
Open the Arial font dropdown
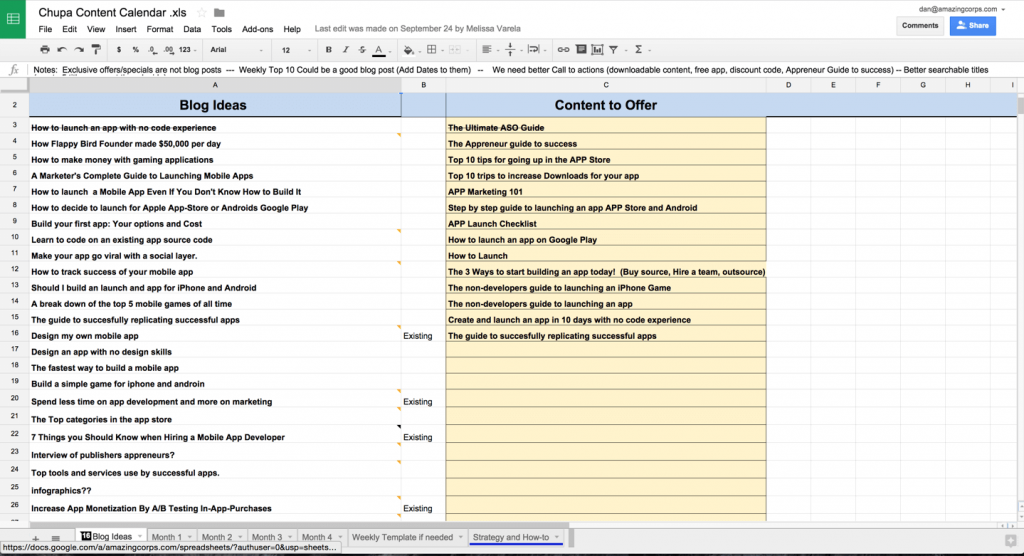[x=236, y=50]
